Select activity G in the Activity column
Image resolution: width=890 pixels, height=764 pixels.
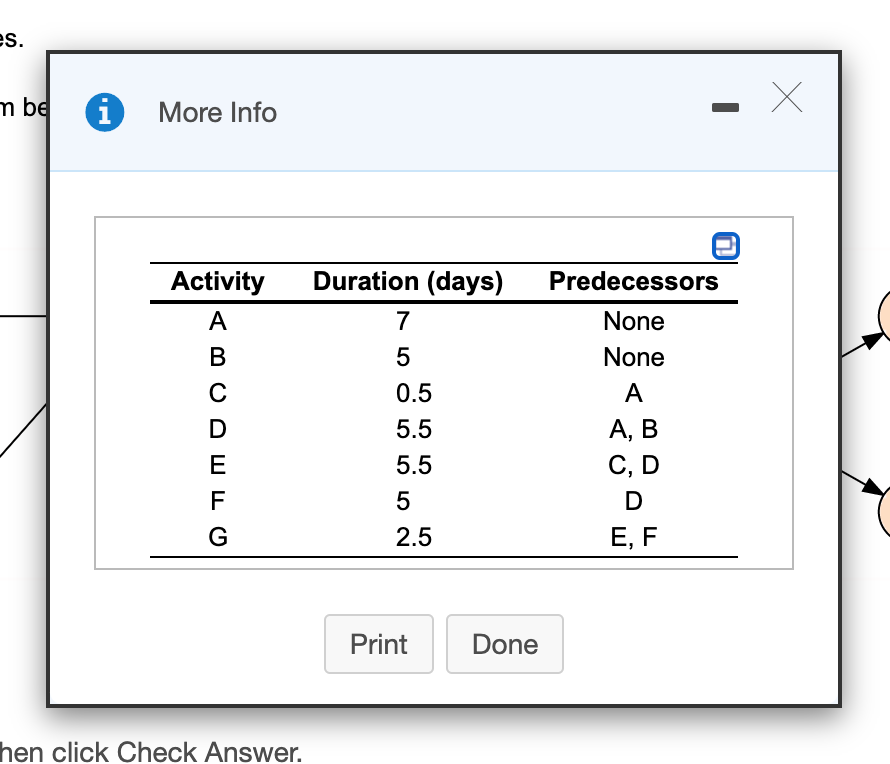(217, 537)
